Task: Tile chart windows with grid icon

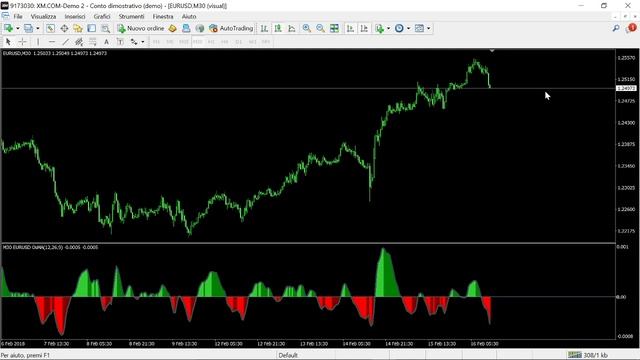Action: [334, 28]
